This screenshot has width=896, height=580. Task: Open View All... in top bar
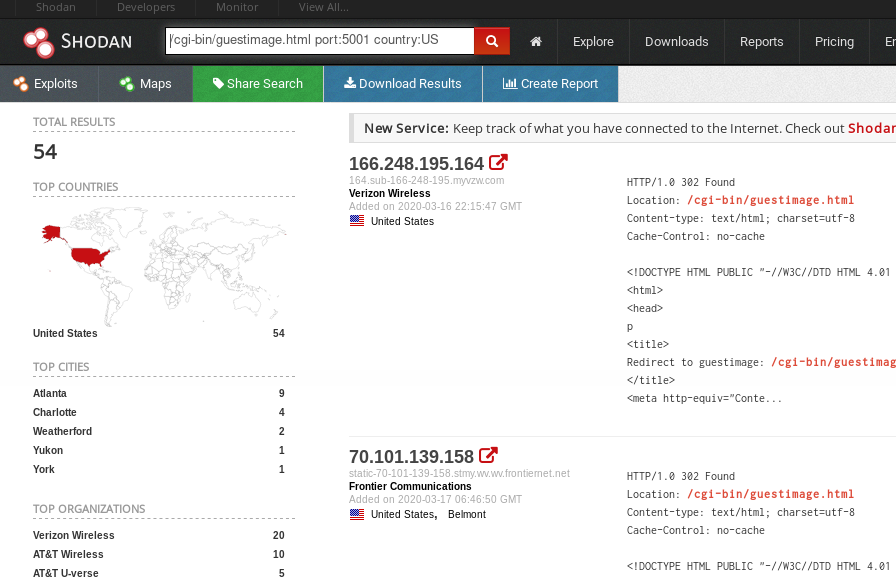point(323,7)
